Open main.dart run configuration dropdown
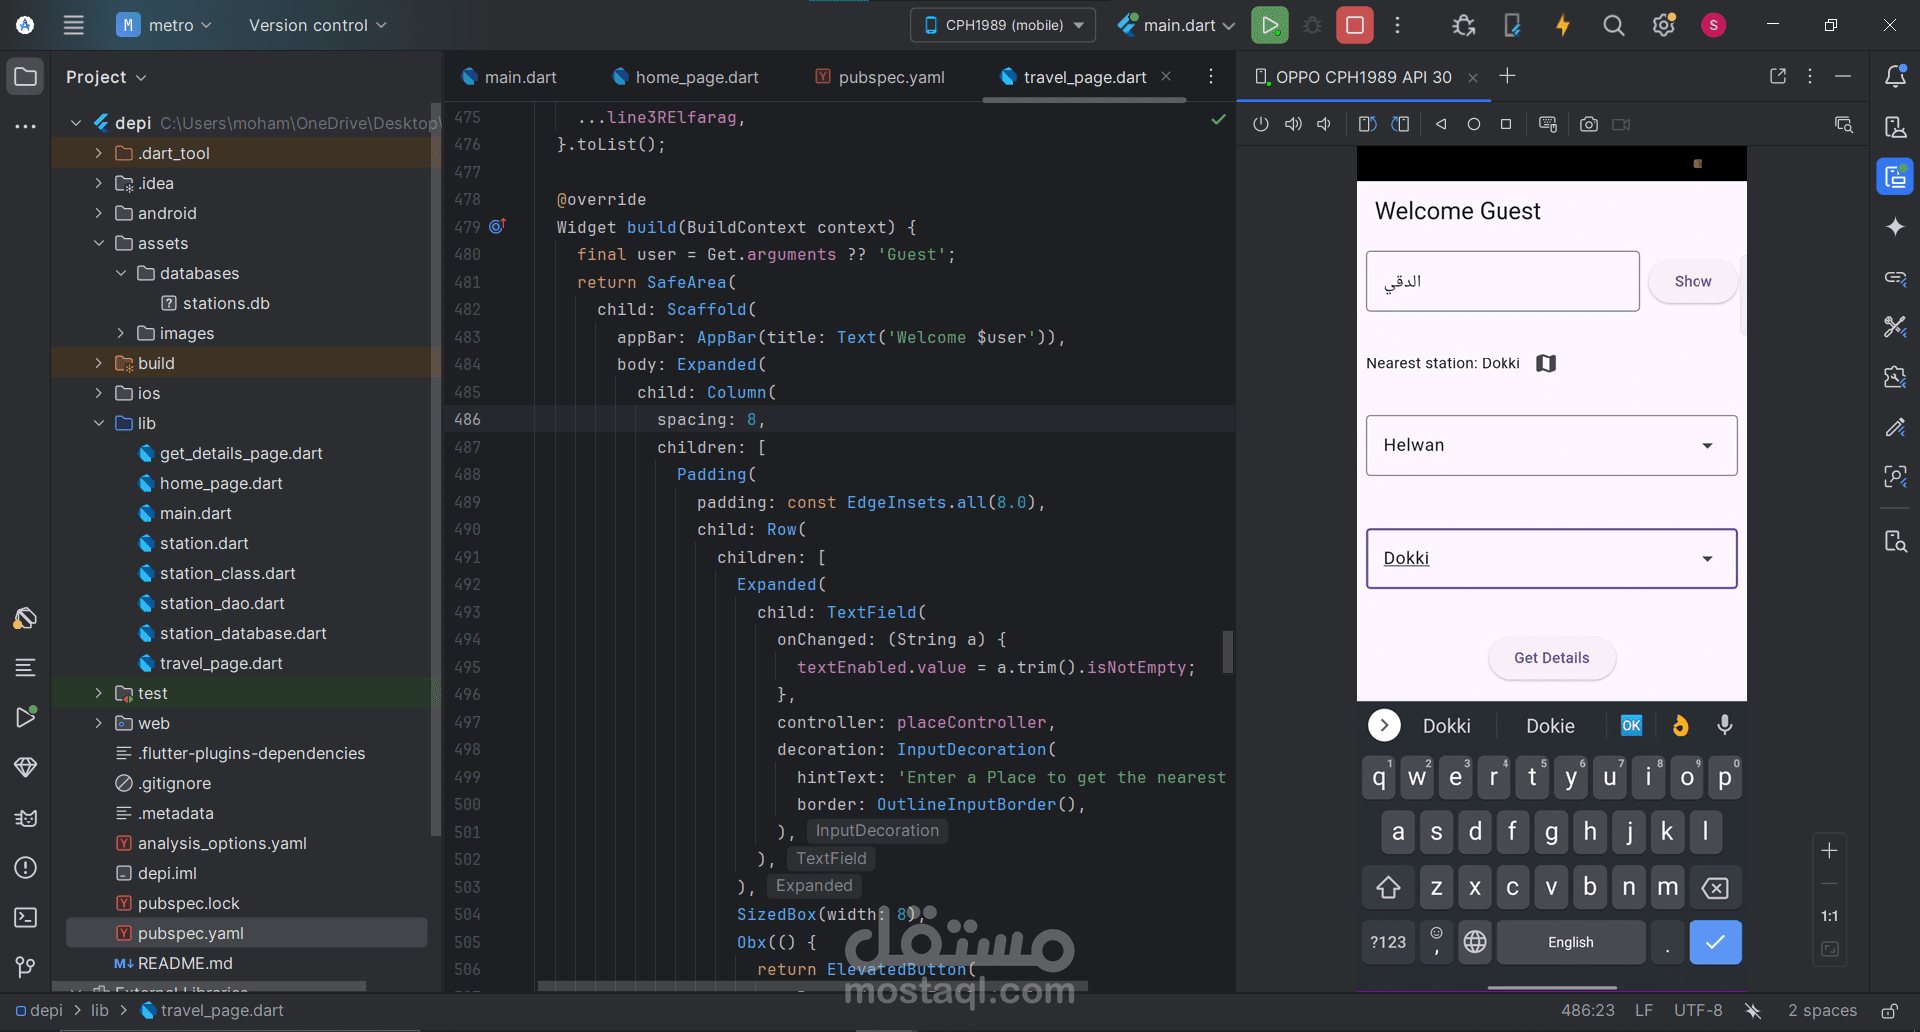This screenshot has height=1032, width=1920. (x=1176, y=25)
